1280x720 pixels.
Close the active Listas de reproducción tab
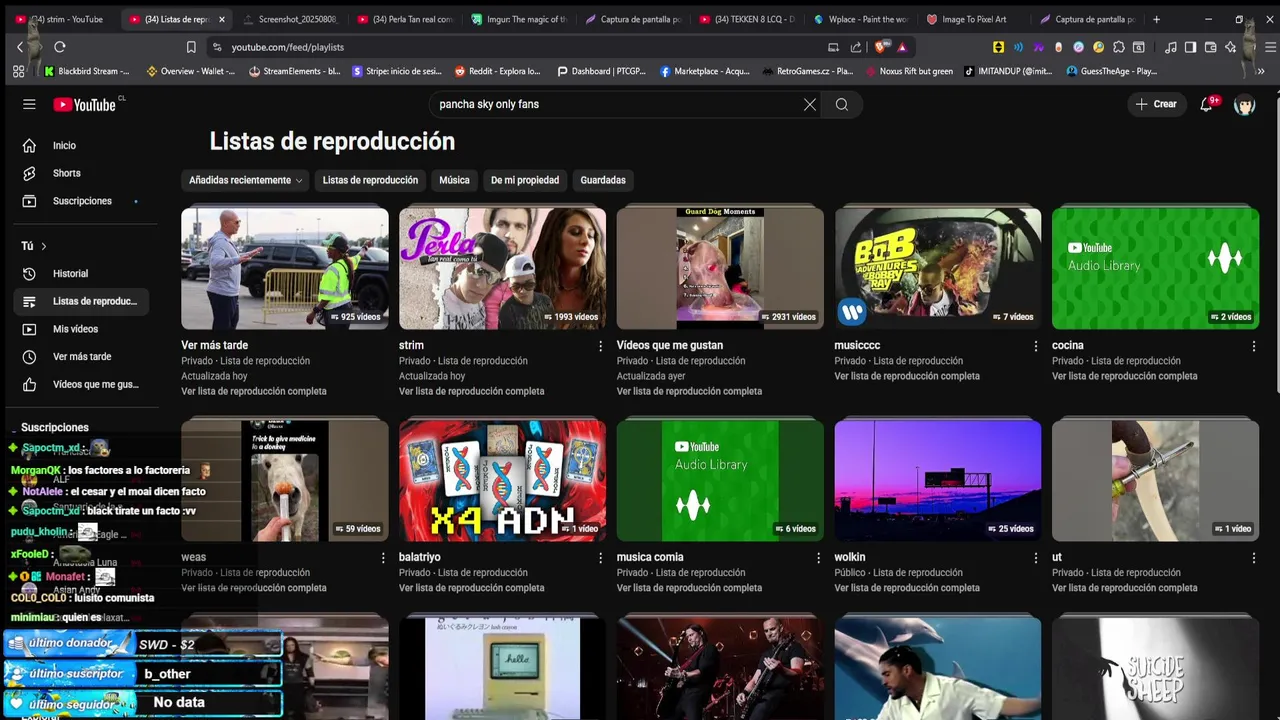222,19
